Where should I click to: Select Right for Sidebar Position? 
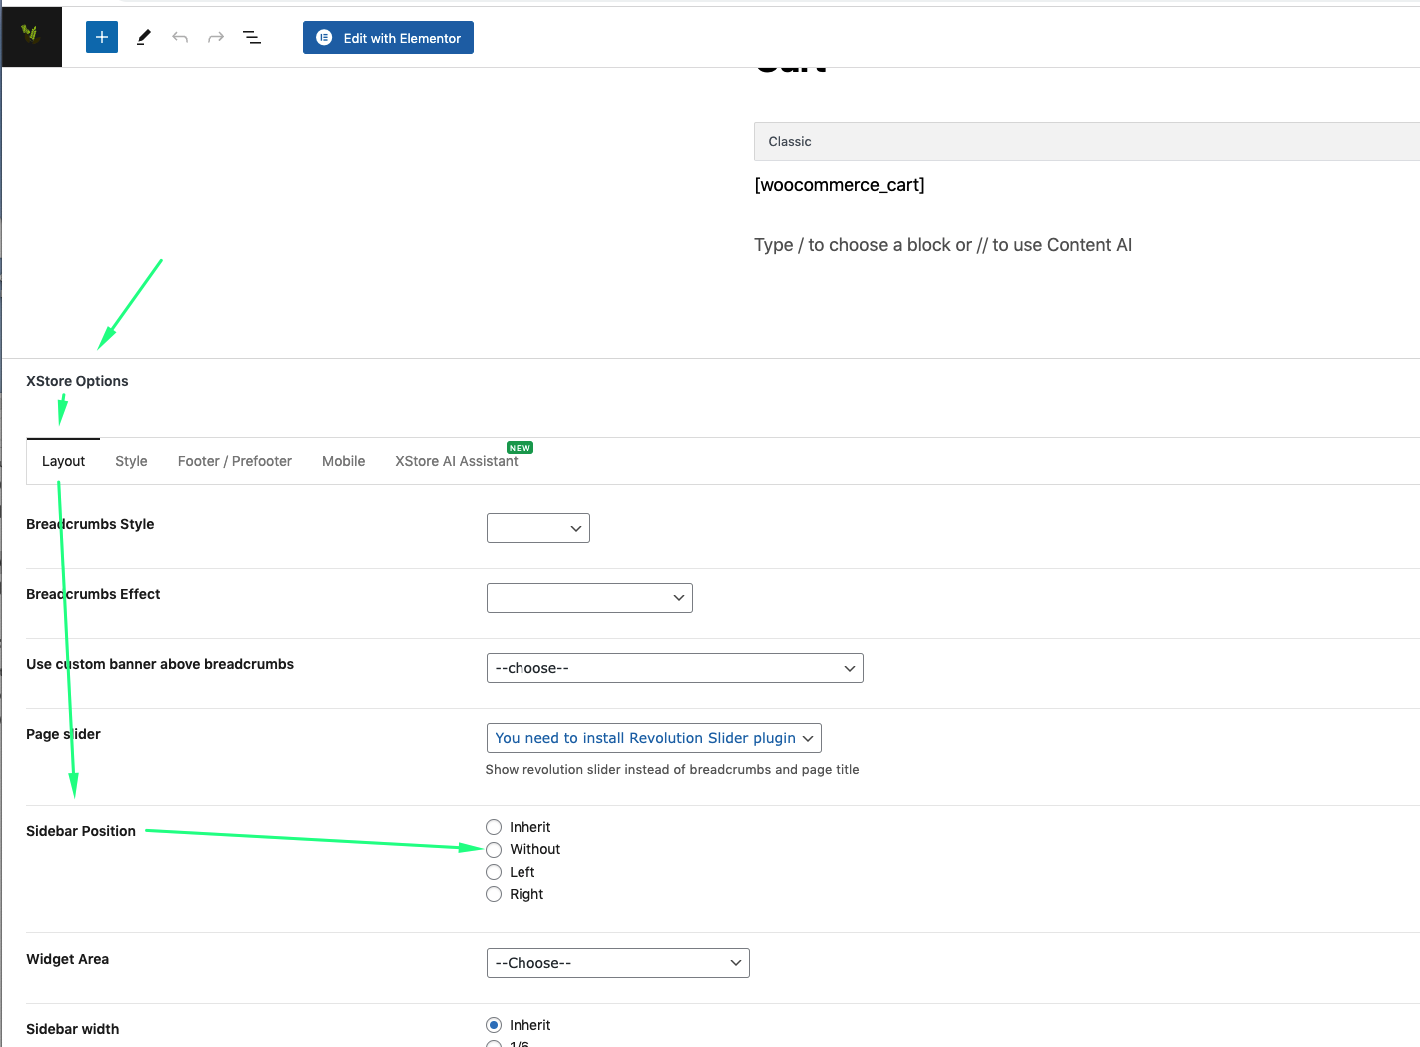pos(494,894)
